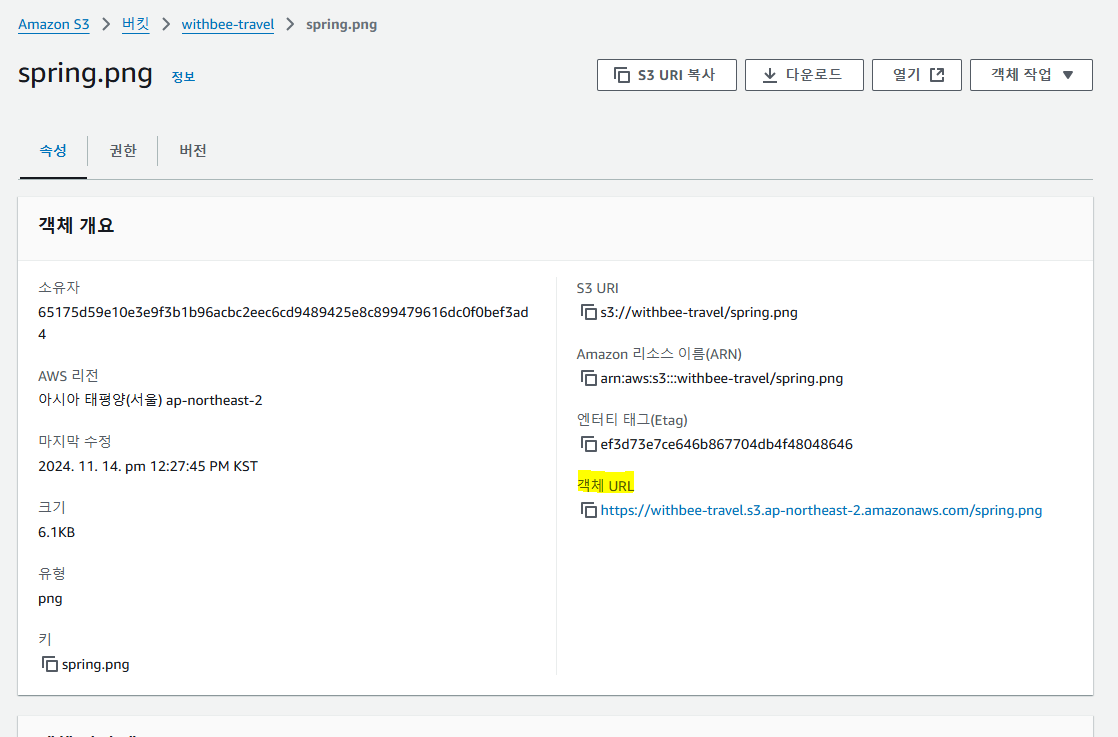Click the S3 URI 복사 button
1118x737 pixels.
tap(667, 75)
